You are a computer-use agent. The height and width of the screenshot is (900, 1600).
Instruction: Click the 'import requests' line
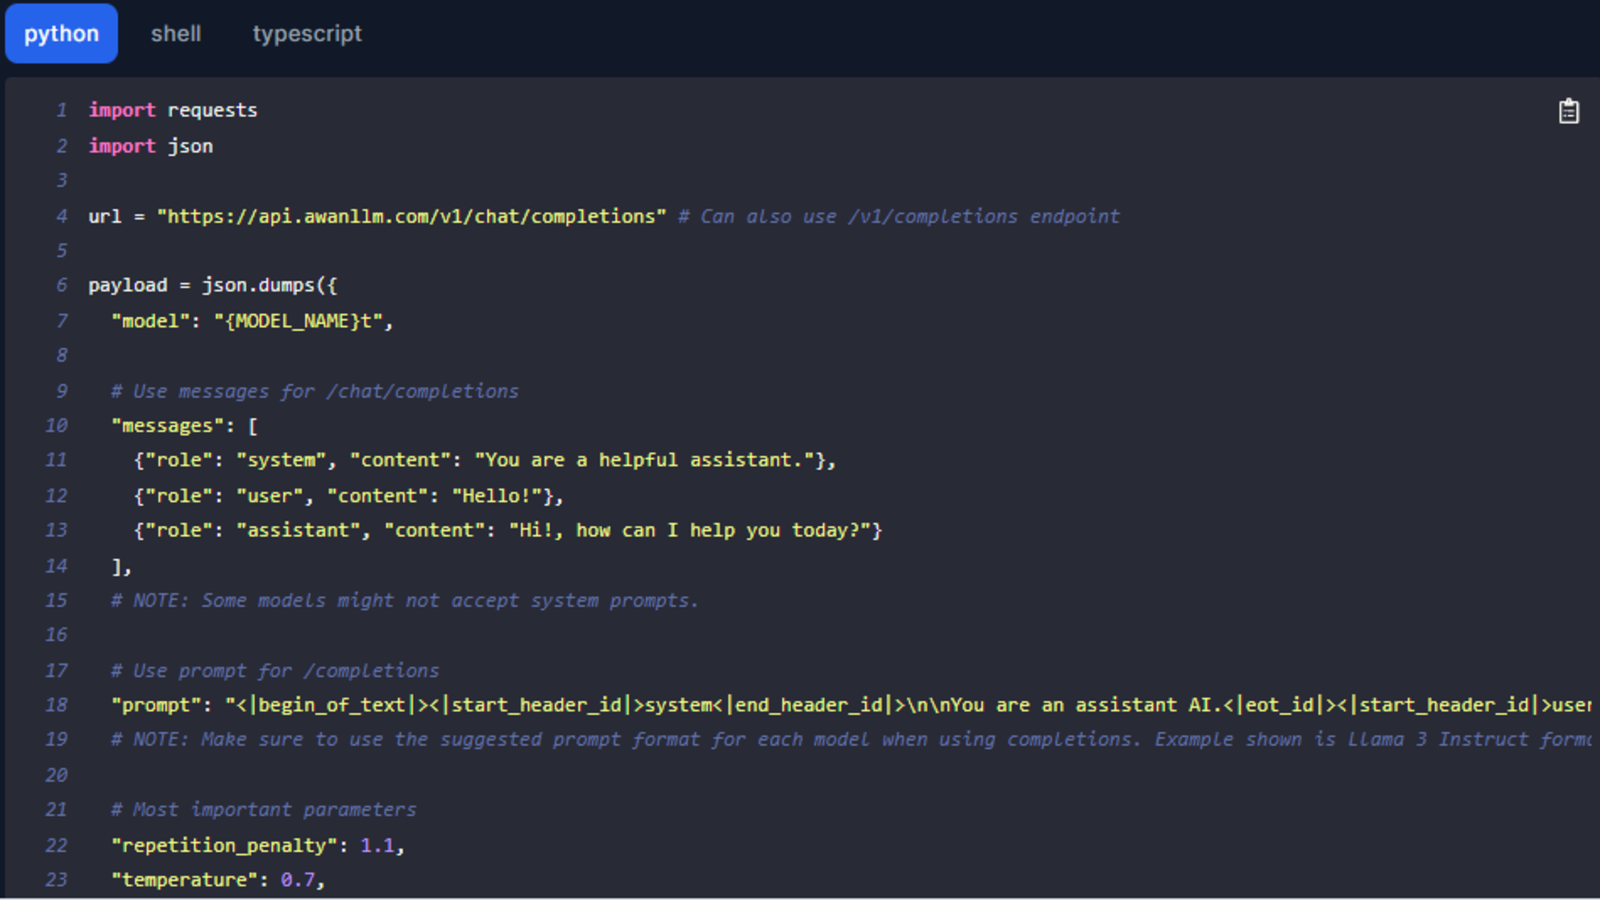173,110
